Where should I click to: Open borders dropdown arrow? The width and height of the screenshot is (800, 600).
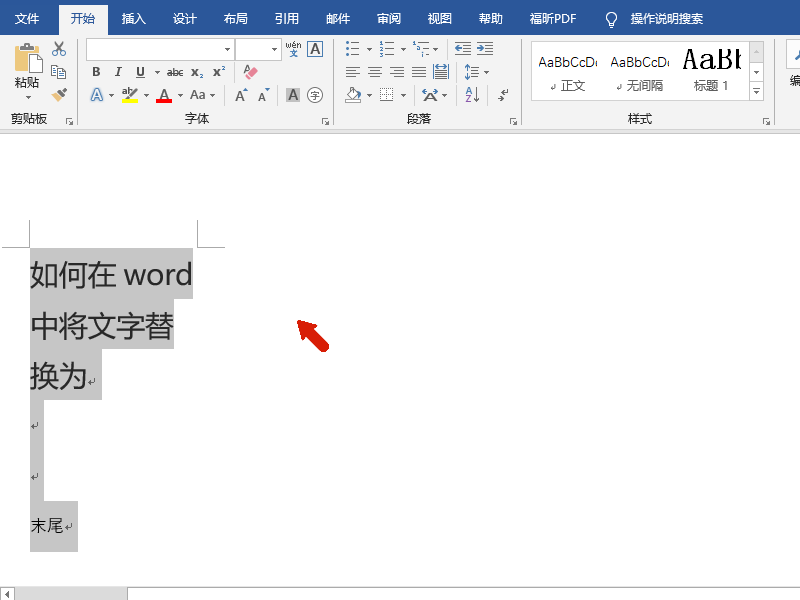(x=403, y=95)
